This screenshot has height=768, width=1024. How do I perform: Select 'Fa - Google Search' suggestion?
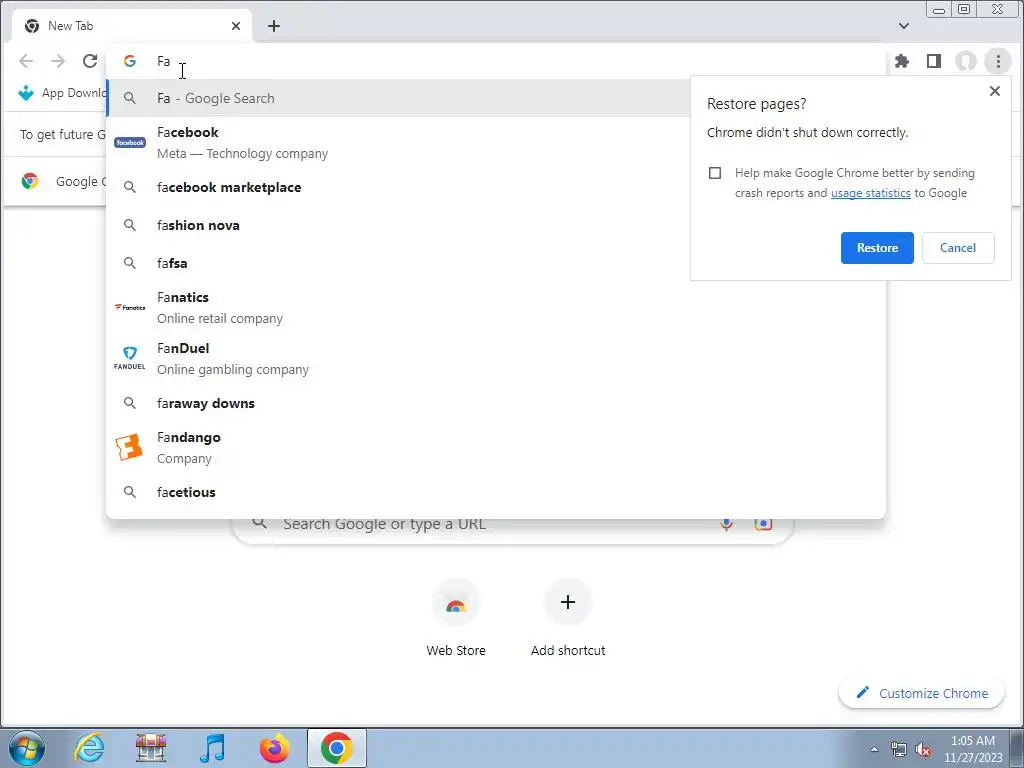[398, 98]
